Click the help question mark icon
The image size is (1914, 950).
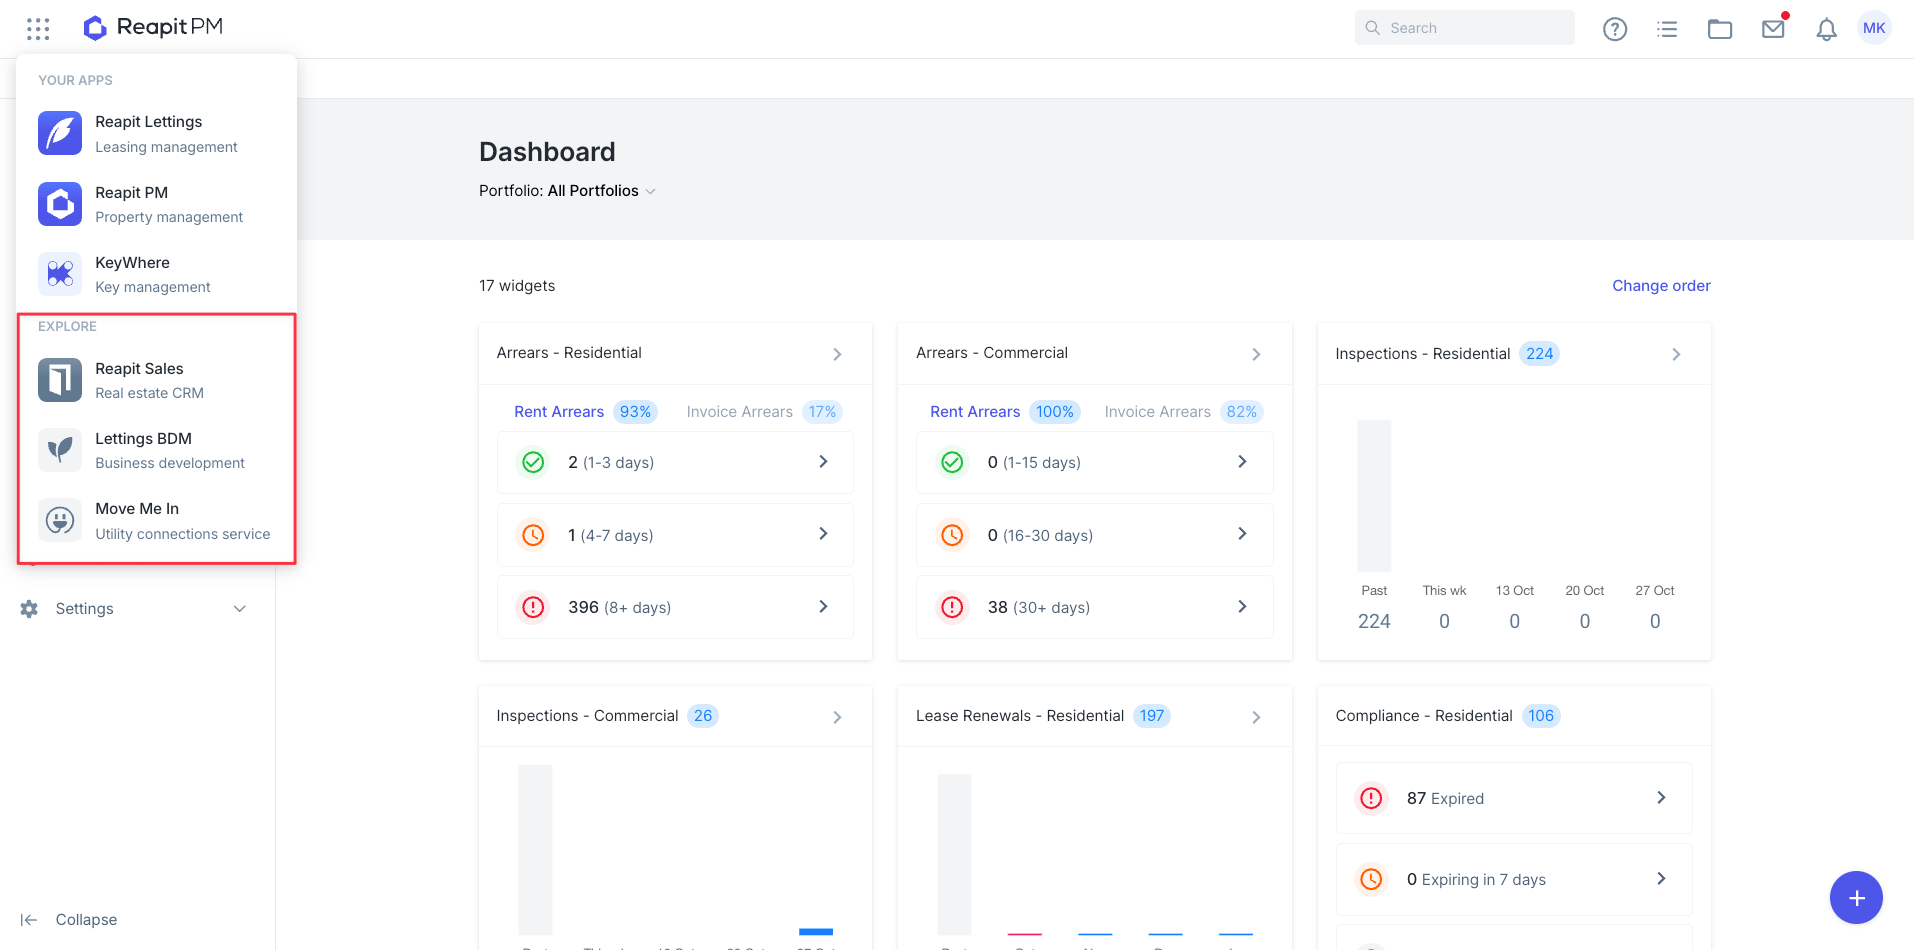(x=1615, y=29)
